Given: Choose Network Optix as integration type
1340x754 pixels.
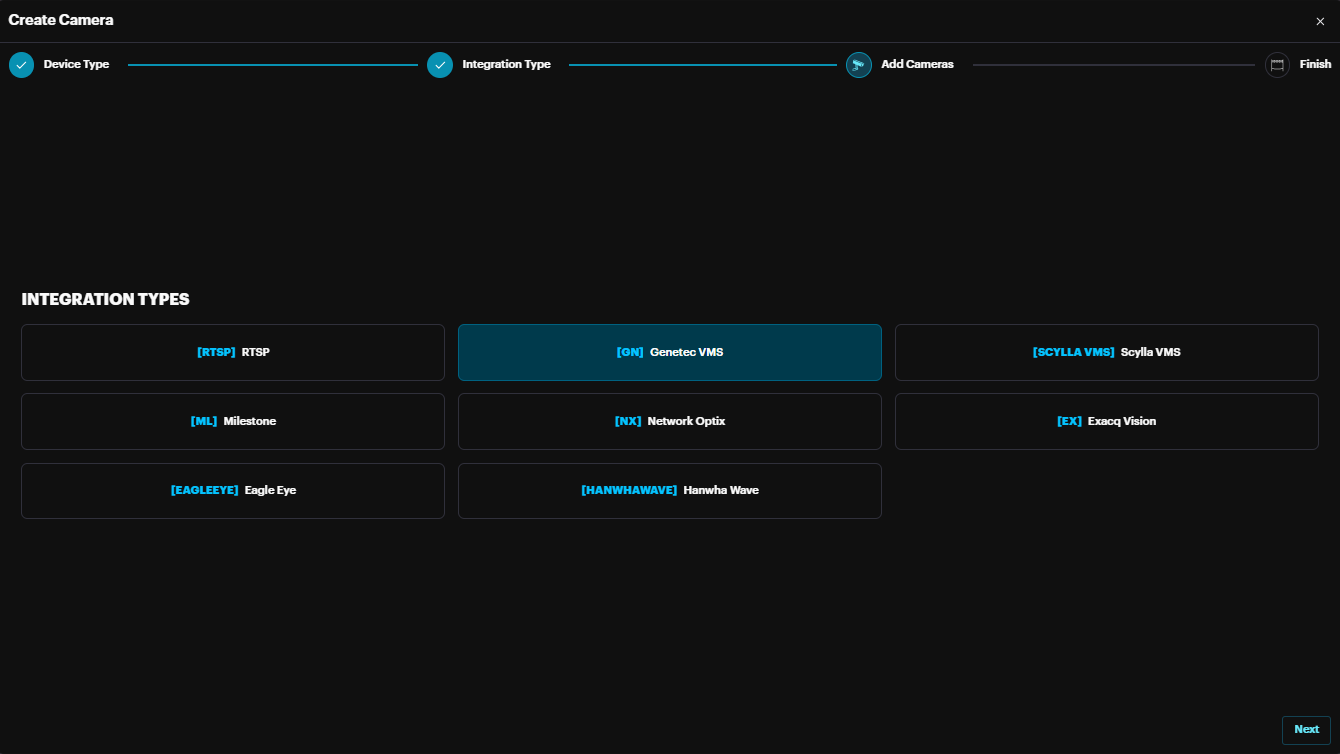Looking at the screenshot, I should (x=669, y=421).
